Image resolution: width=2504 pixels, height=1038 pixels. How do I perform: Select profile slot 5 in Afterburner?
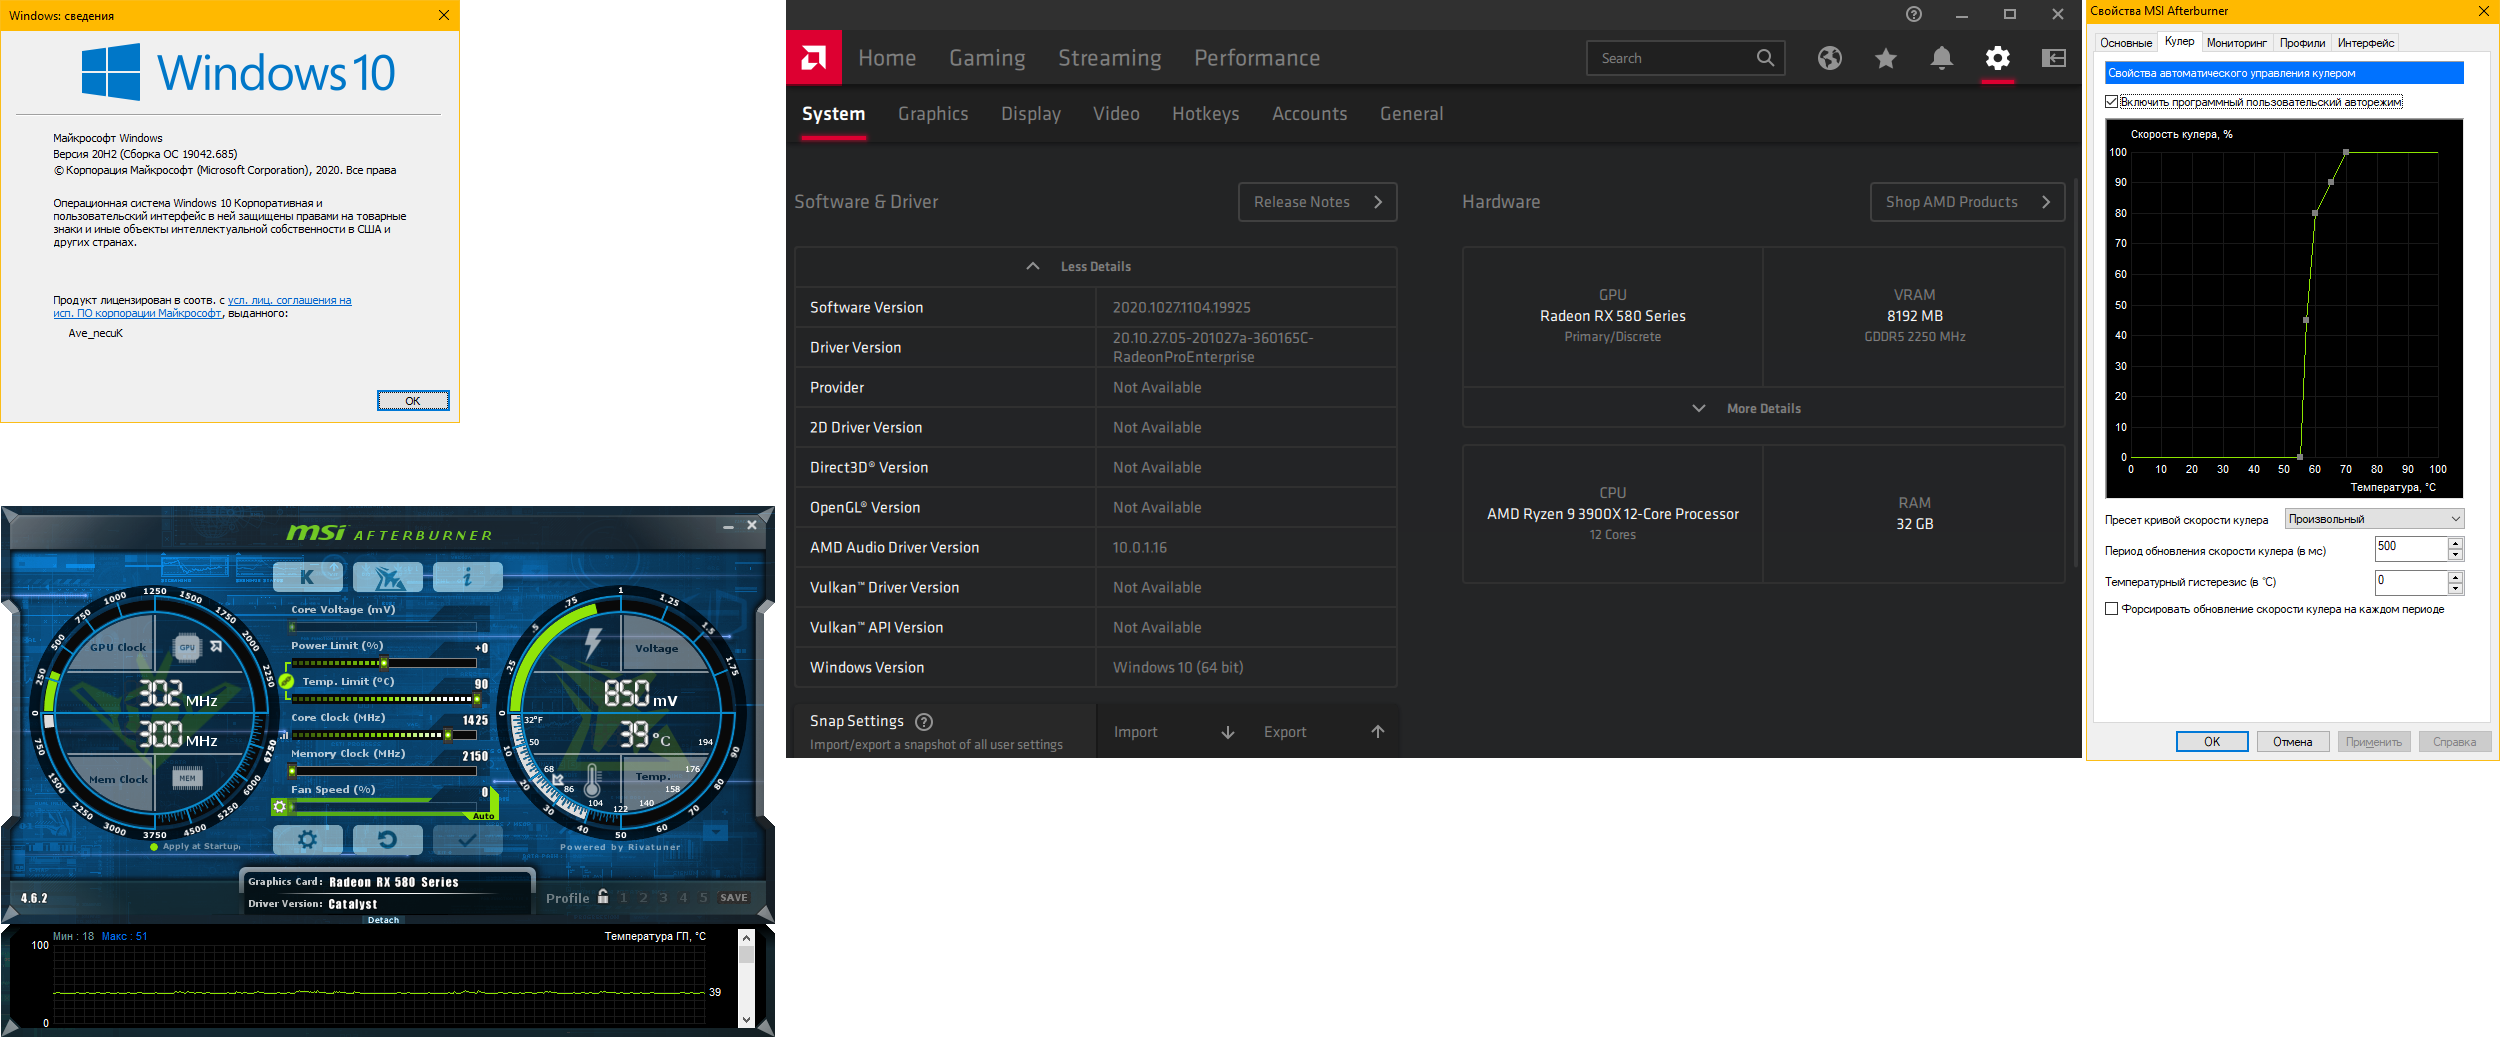(x=703, y=898)
